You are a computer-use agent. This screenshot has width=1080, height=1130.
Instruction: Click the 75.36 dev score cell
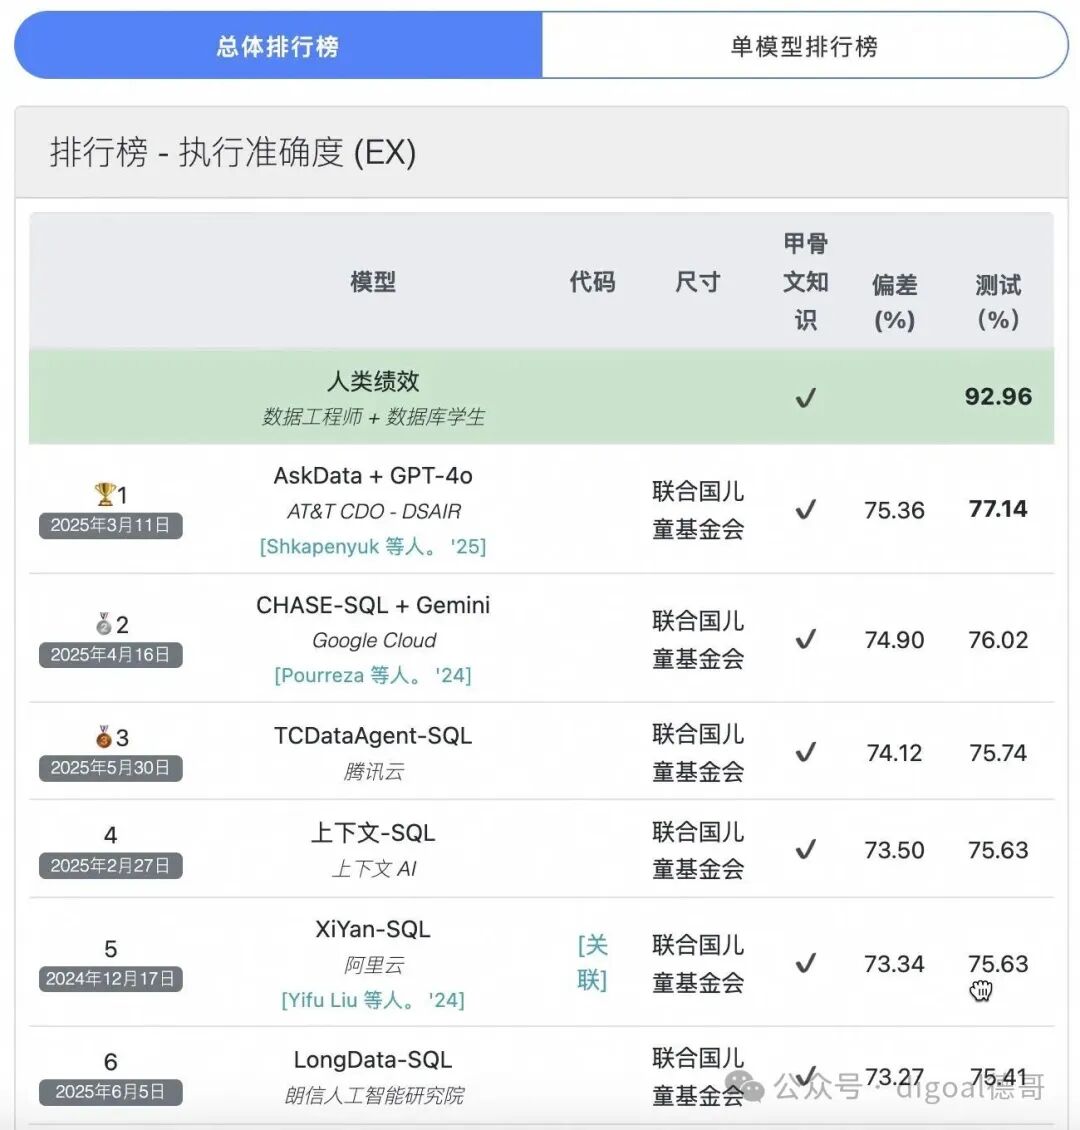click(x=894, y=510)
